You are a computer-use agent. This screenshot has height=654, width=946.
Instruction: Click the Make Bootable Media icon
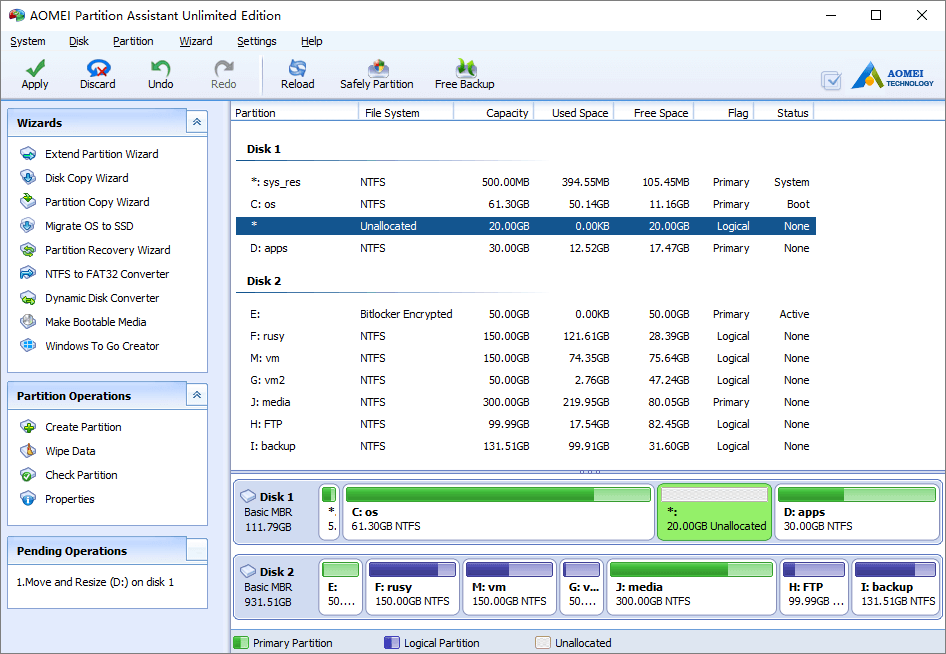tap(28, 322)
